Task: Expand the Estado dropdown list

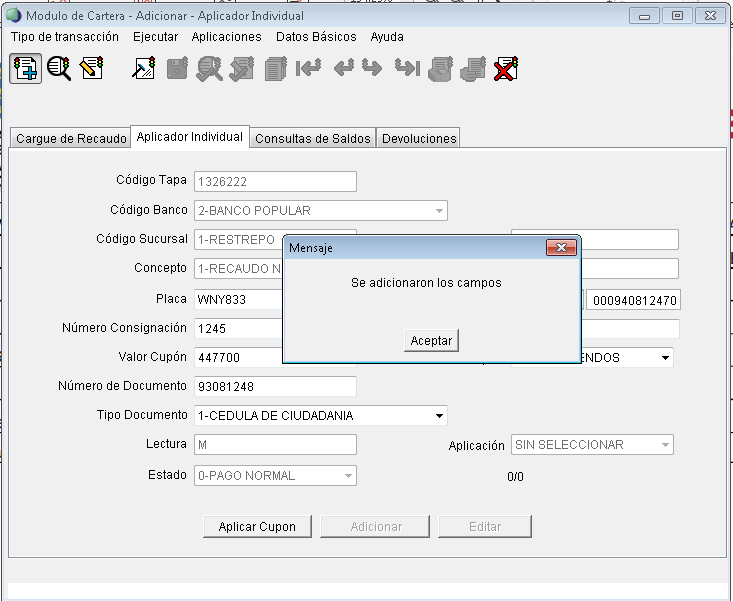Action: pyautogui.click(x=348, y=476)
